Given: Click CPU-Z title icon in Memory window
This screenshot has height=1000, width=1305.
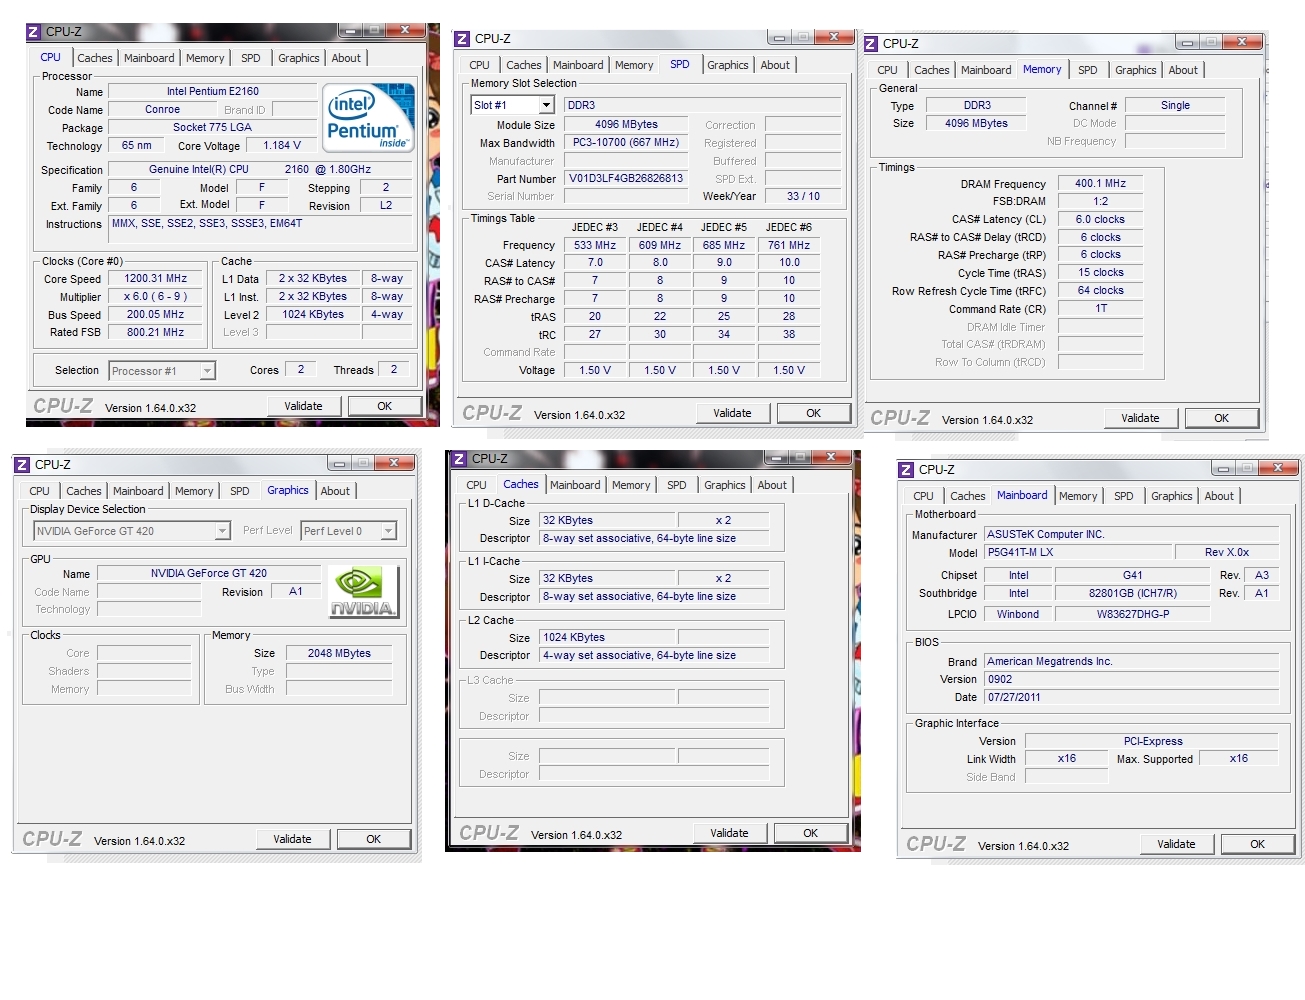Looking at the screenshot, I should point(870,44).
